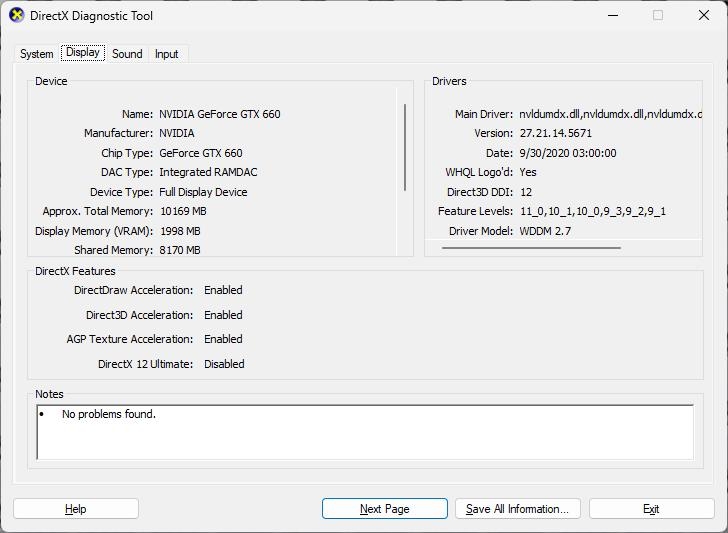Click the Driver Model WDDM 2.7 value
728x533 pixels.
[545, 231]
